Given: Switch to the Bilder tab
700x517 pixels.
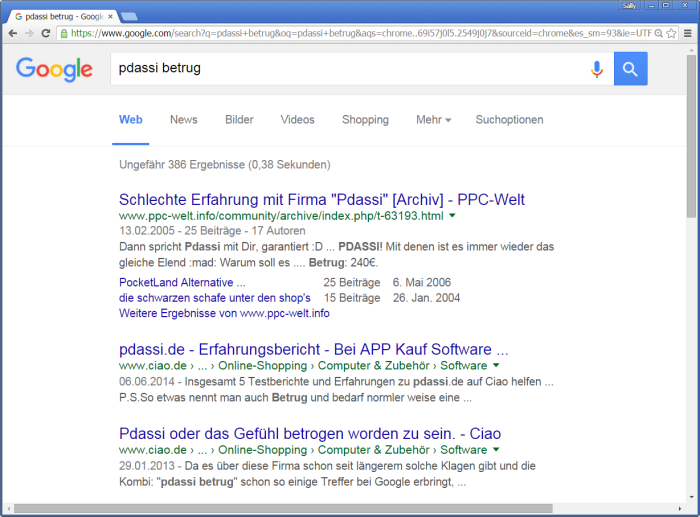Looking at the screenshot, I should tap(239, 120).
